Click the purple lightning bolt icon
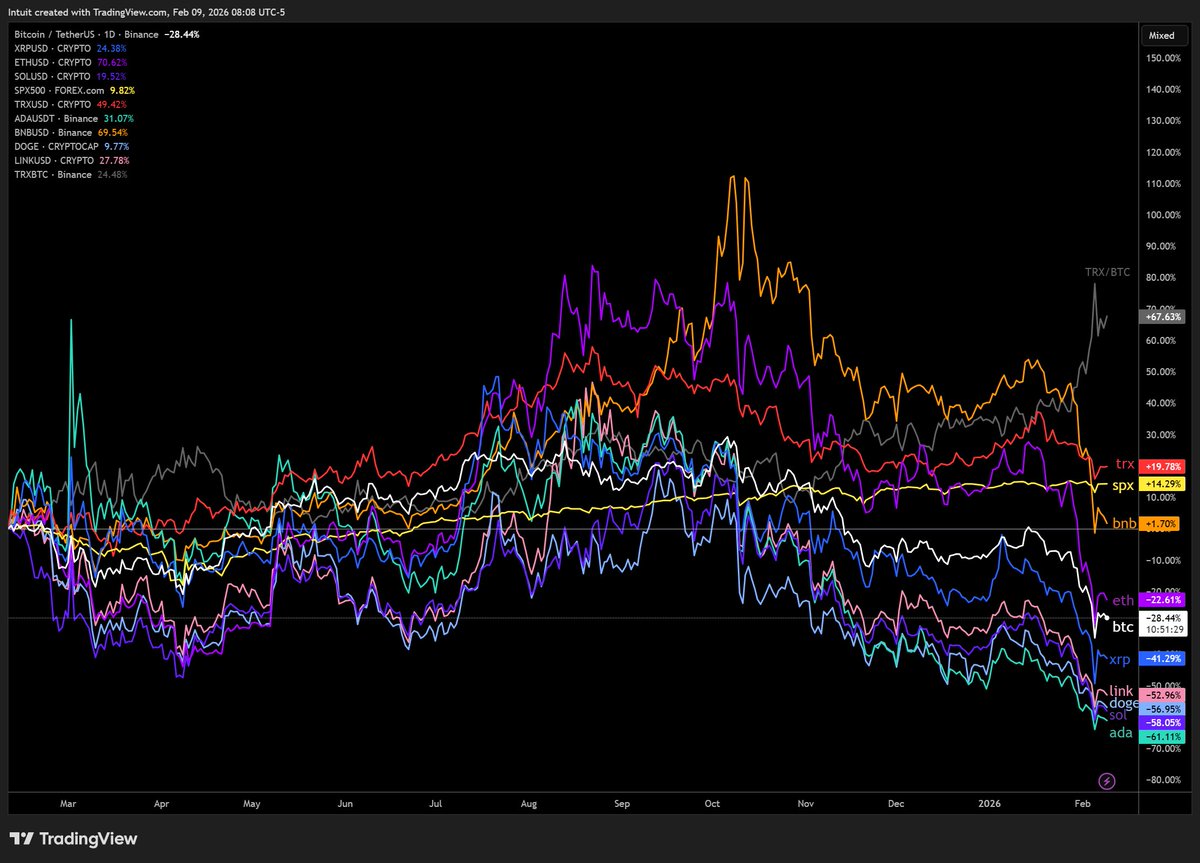The image size is (1200, 863). click(x=1107, y=780)
